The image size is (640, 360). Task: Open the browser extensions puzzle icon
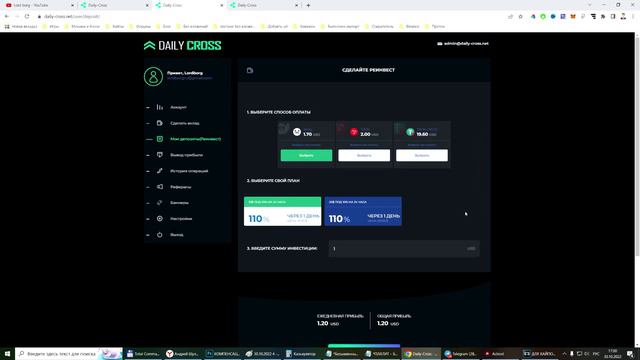point(603,16)
